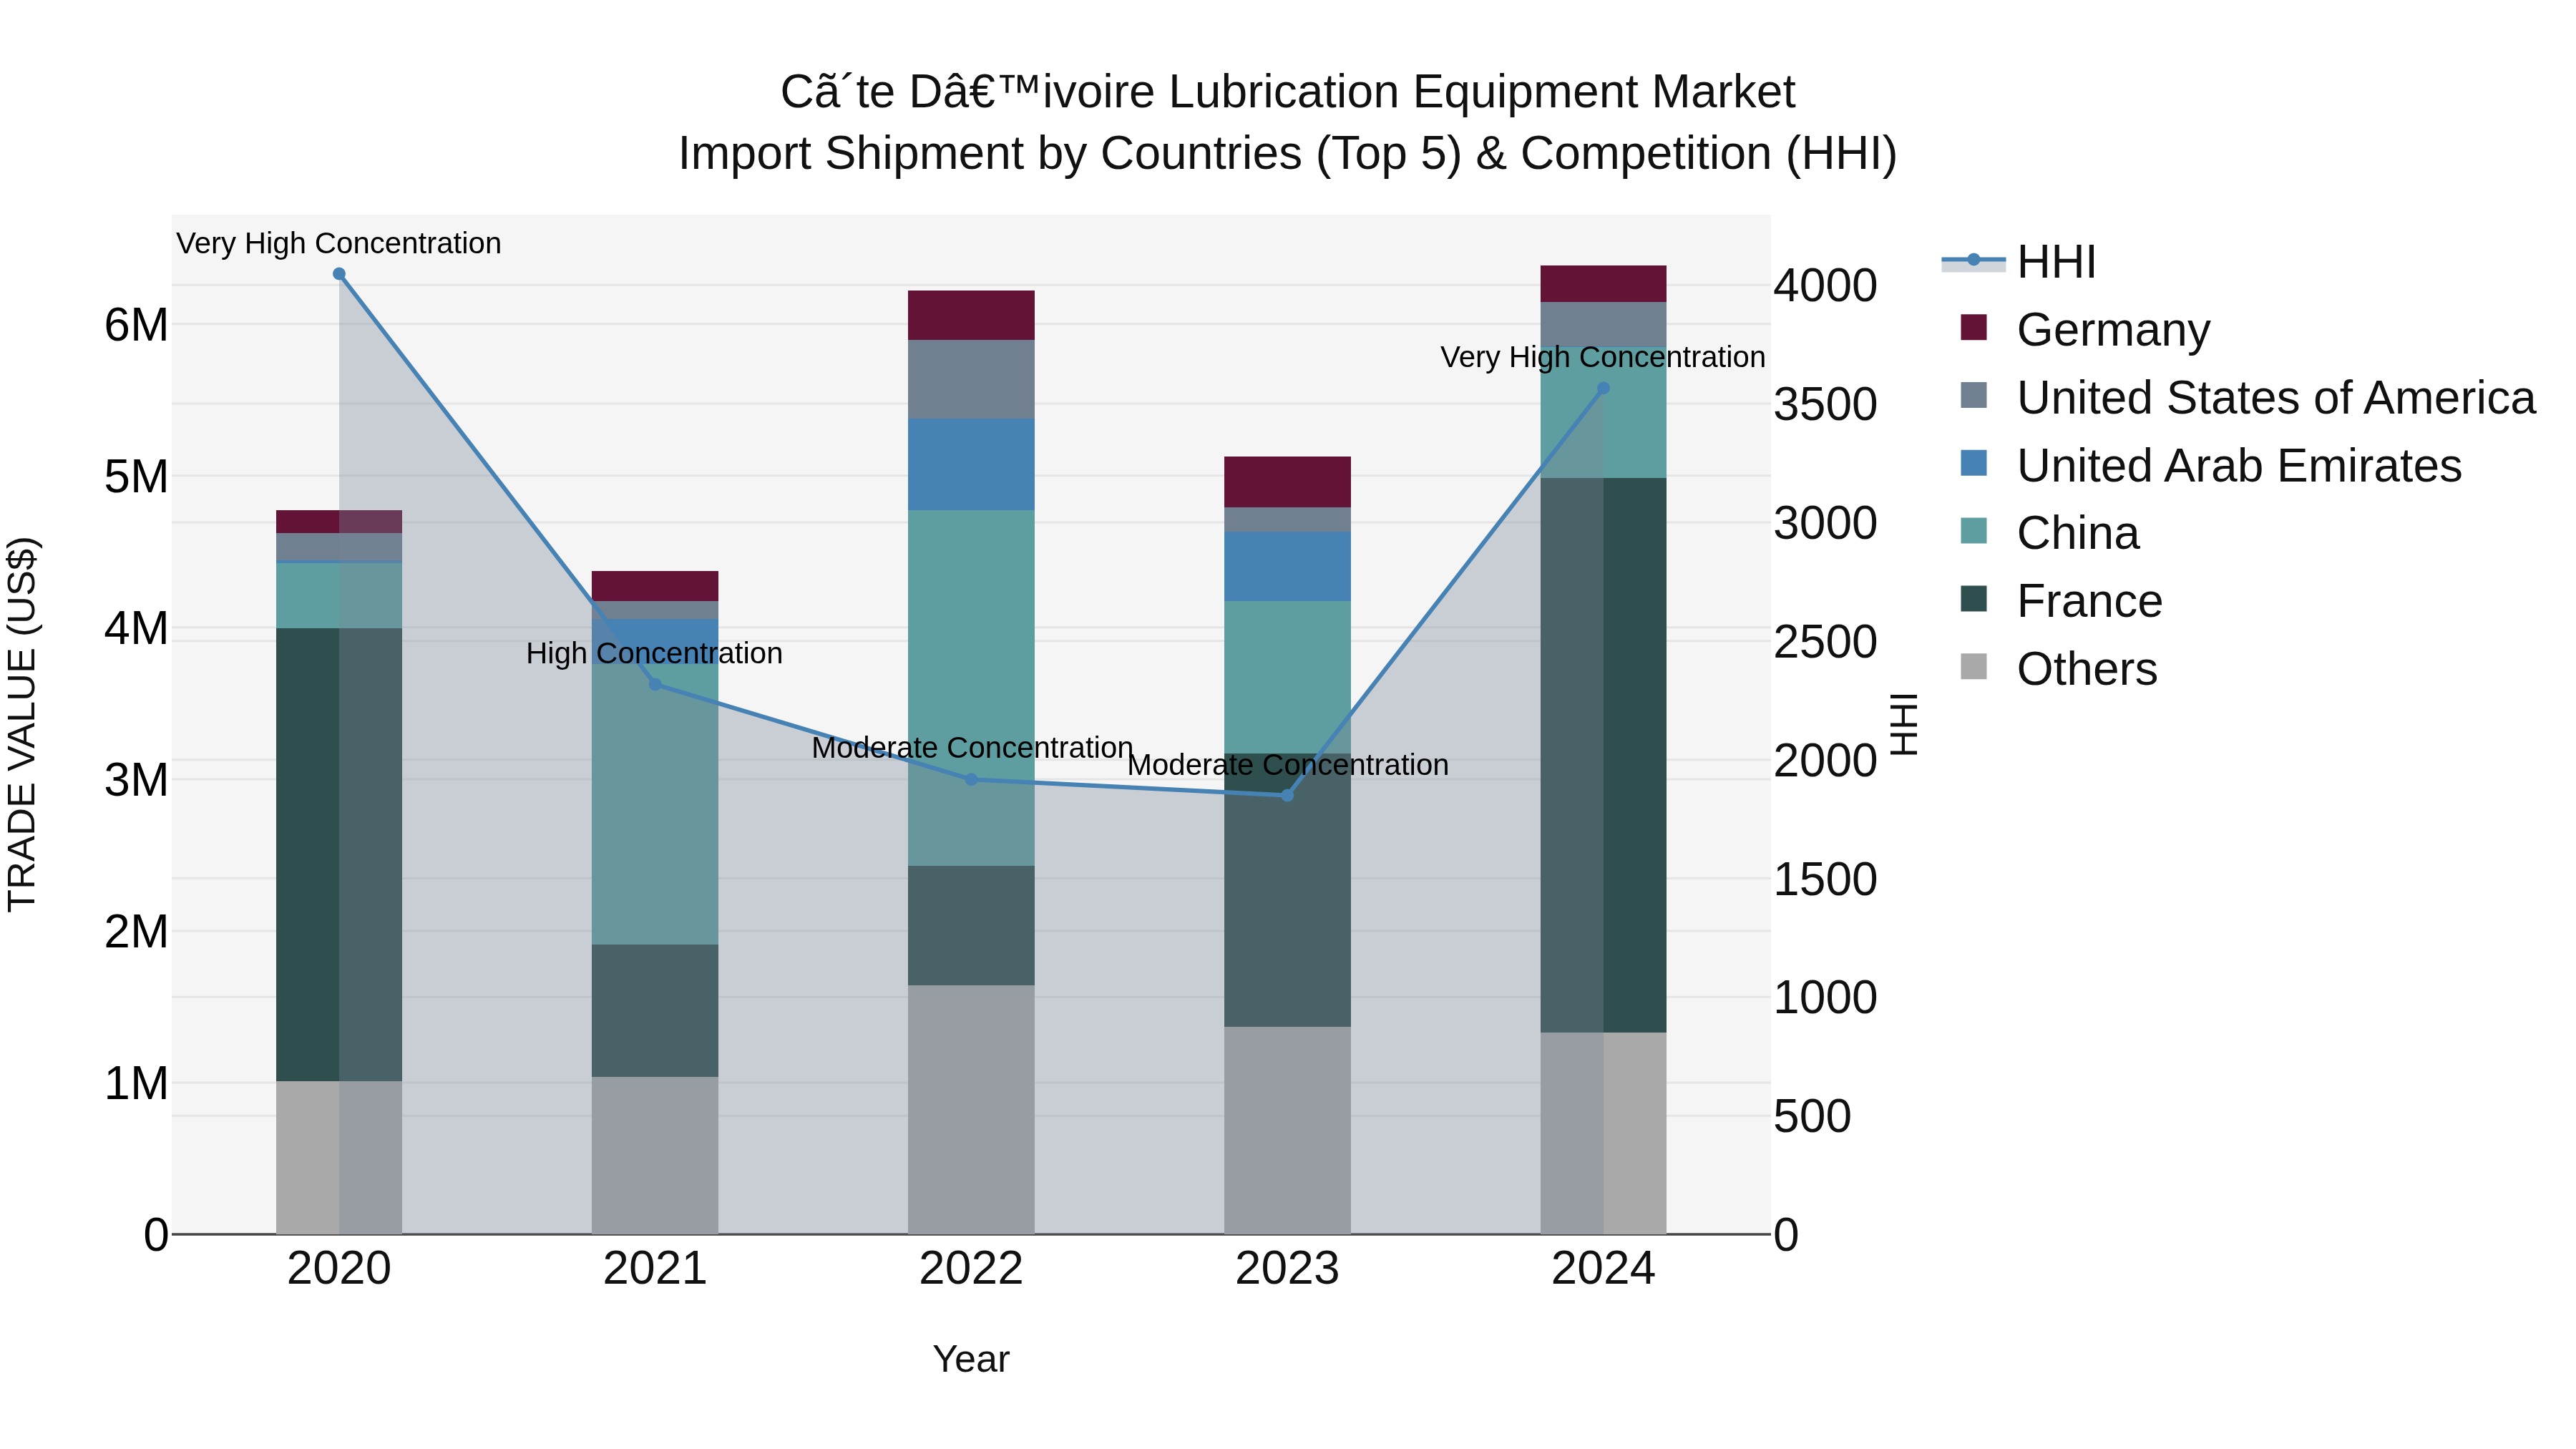
Task: Click 'Very High Concentration' label at 2024
Action: (x=1603, y=357)
